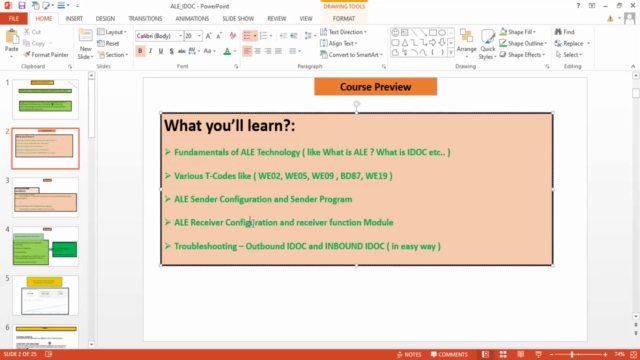Open the Drawing Tools FORMAT tab
This screenshot has width=640, height=360.
coord(344,19)
